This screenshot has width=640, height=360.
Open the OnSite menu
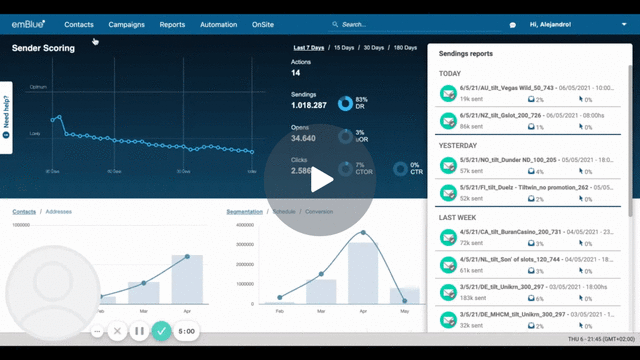pyautogui.click(x=263, y=24)
